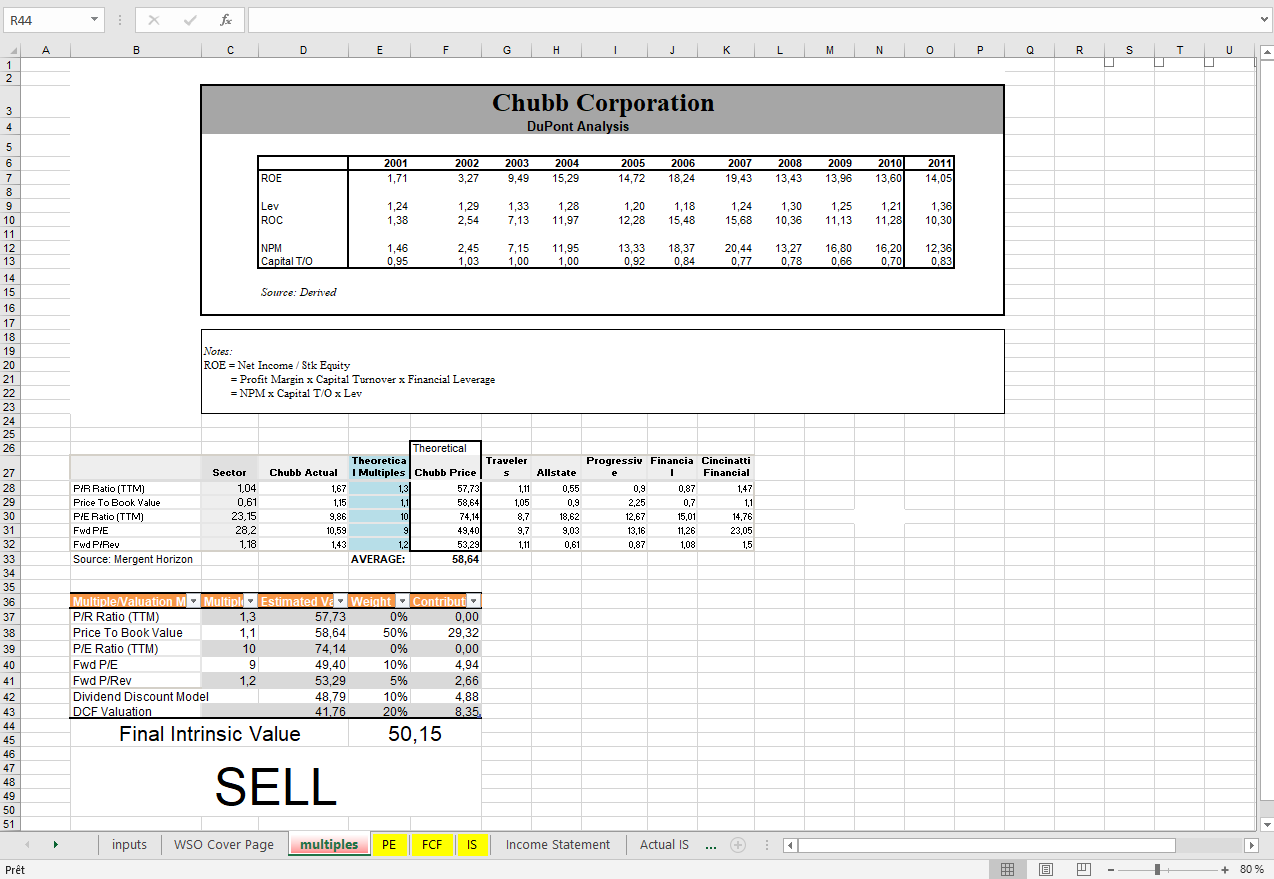The width and height of the screenshot is (1274, 879).
Task: Switch to the inputs sheet tab
Action: 129,845
